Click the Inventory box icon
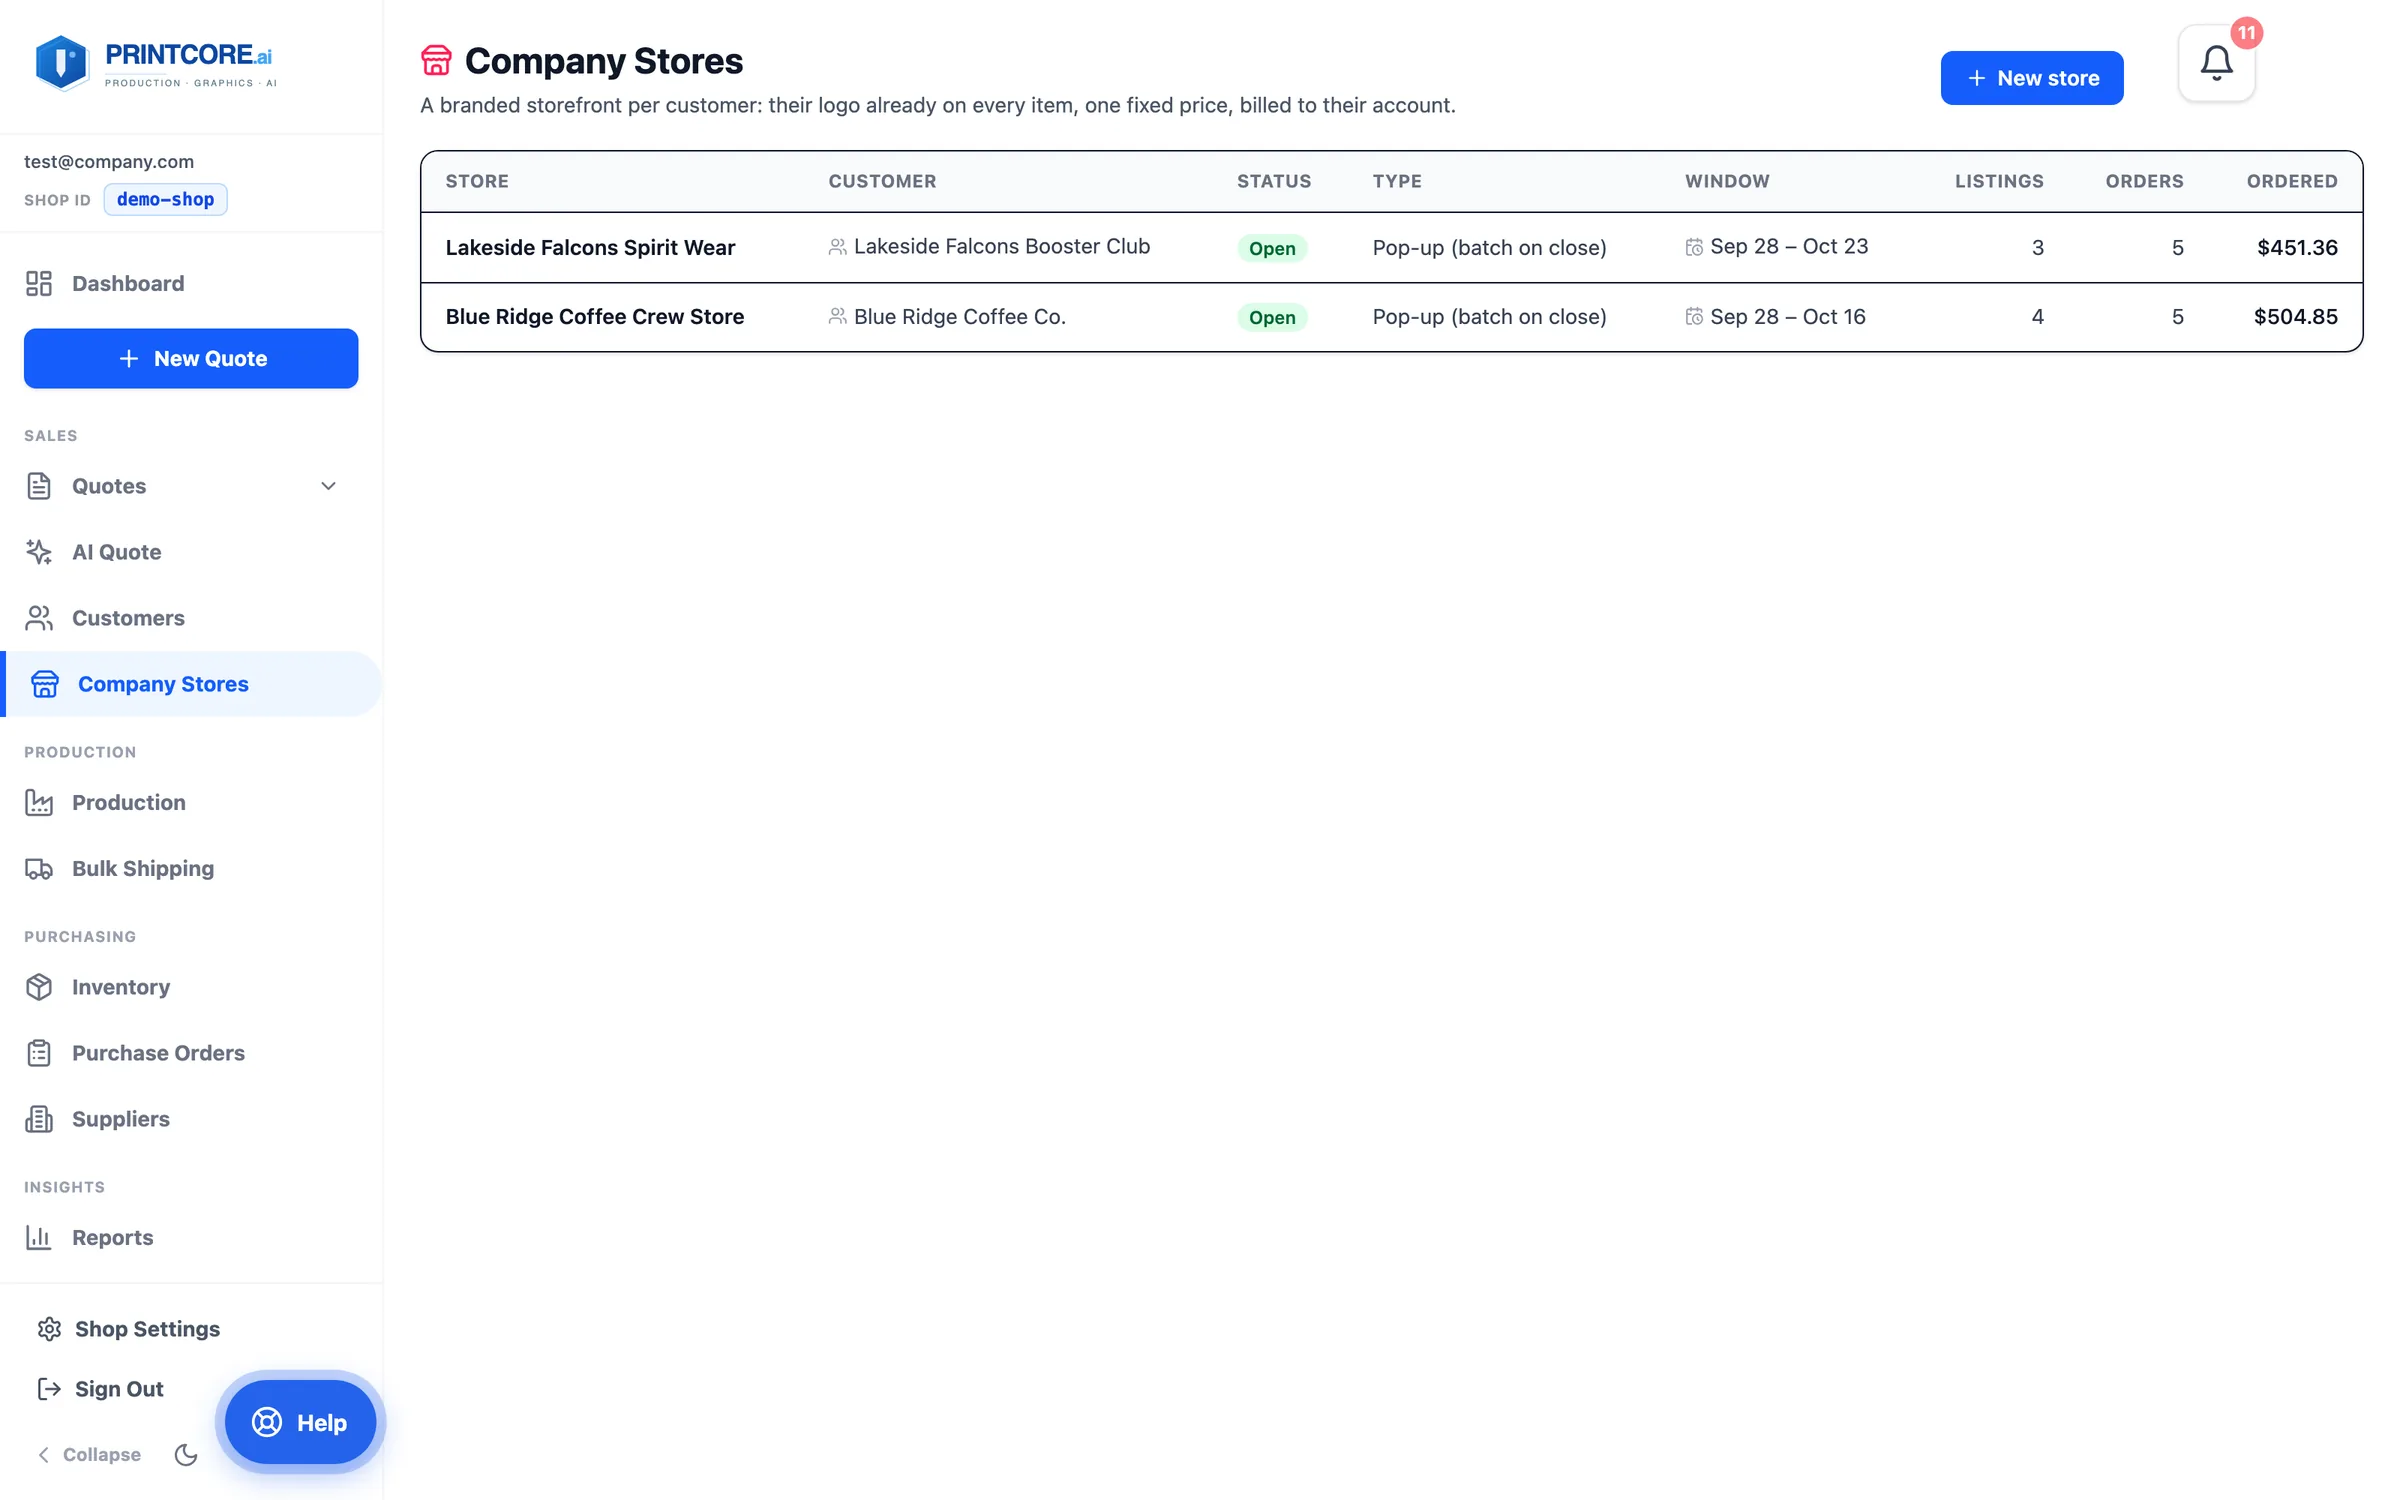Image resolution: width=2400 pixels, height=1500 pixels. (x=39, y=987)
